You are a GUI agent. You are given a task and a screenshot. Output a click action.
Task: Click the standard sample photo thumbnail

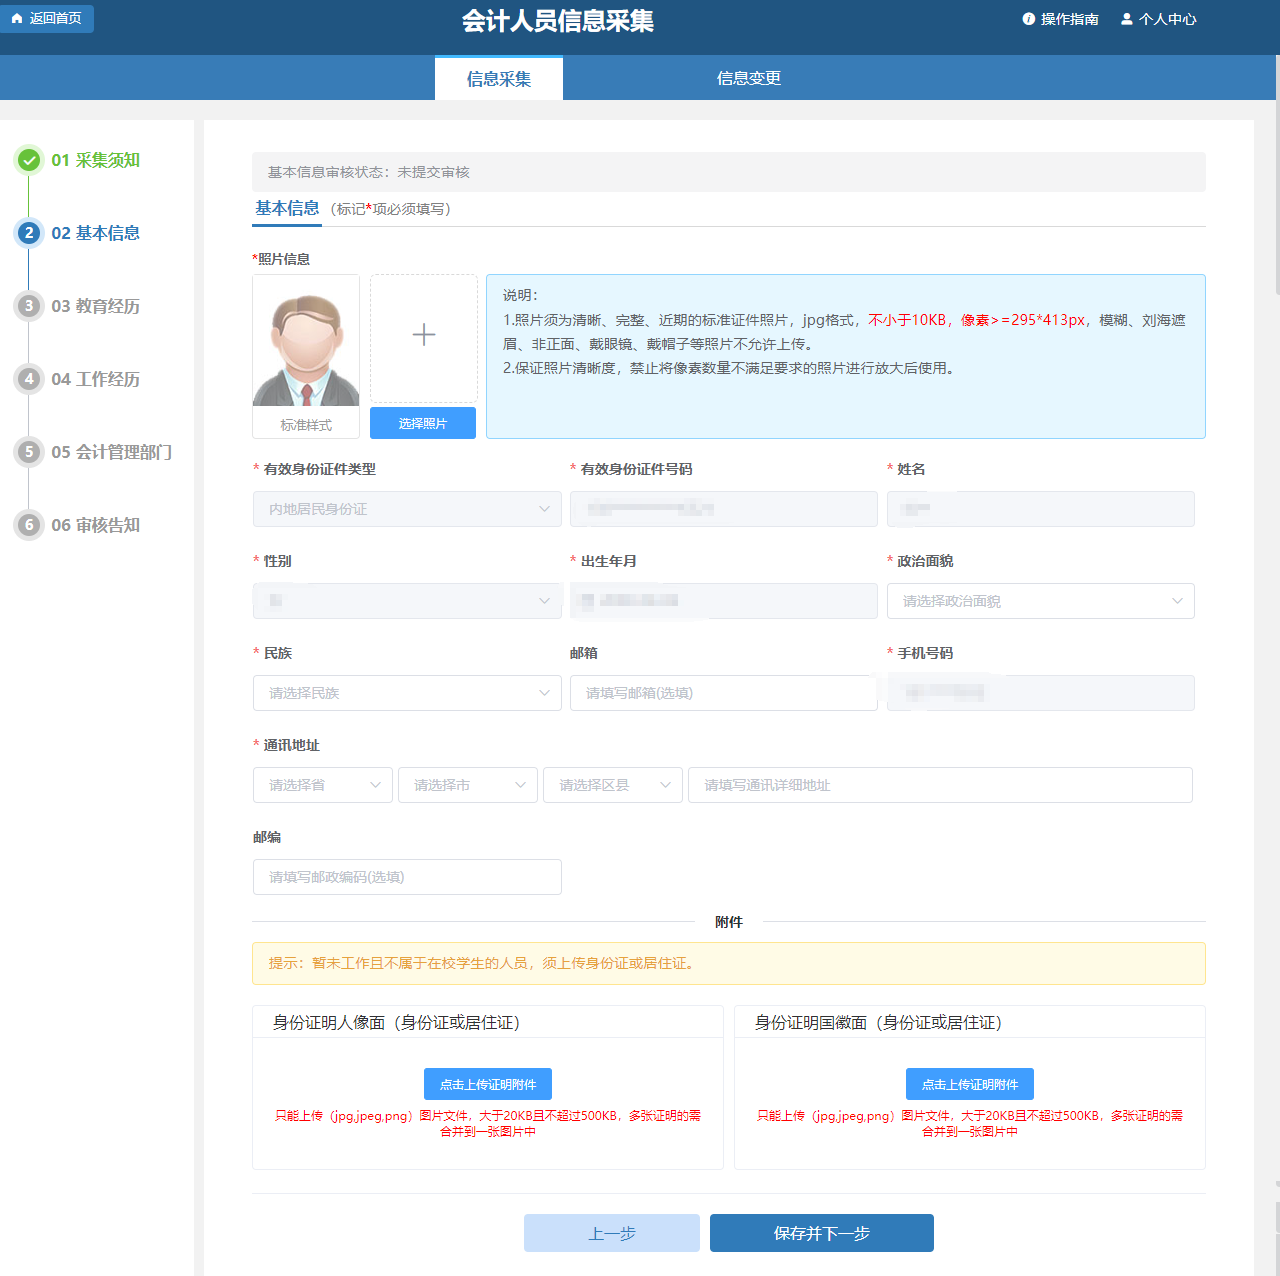coord(306,342)
